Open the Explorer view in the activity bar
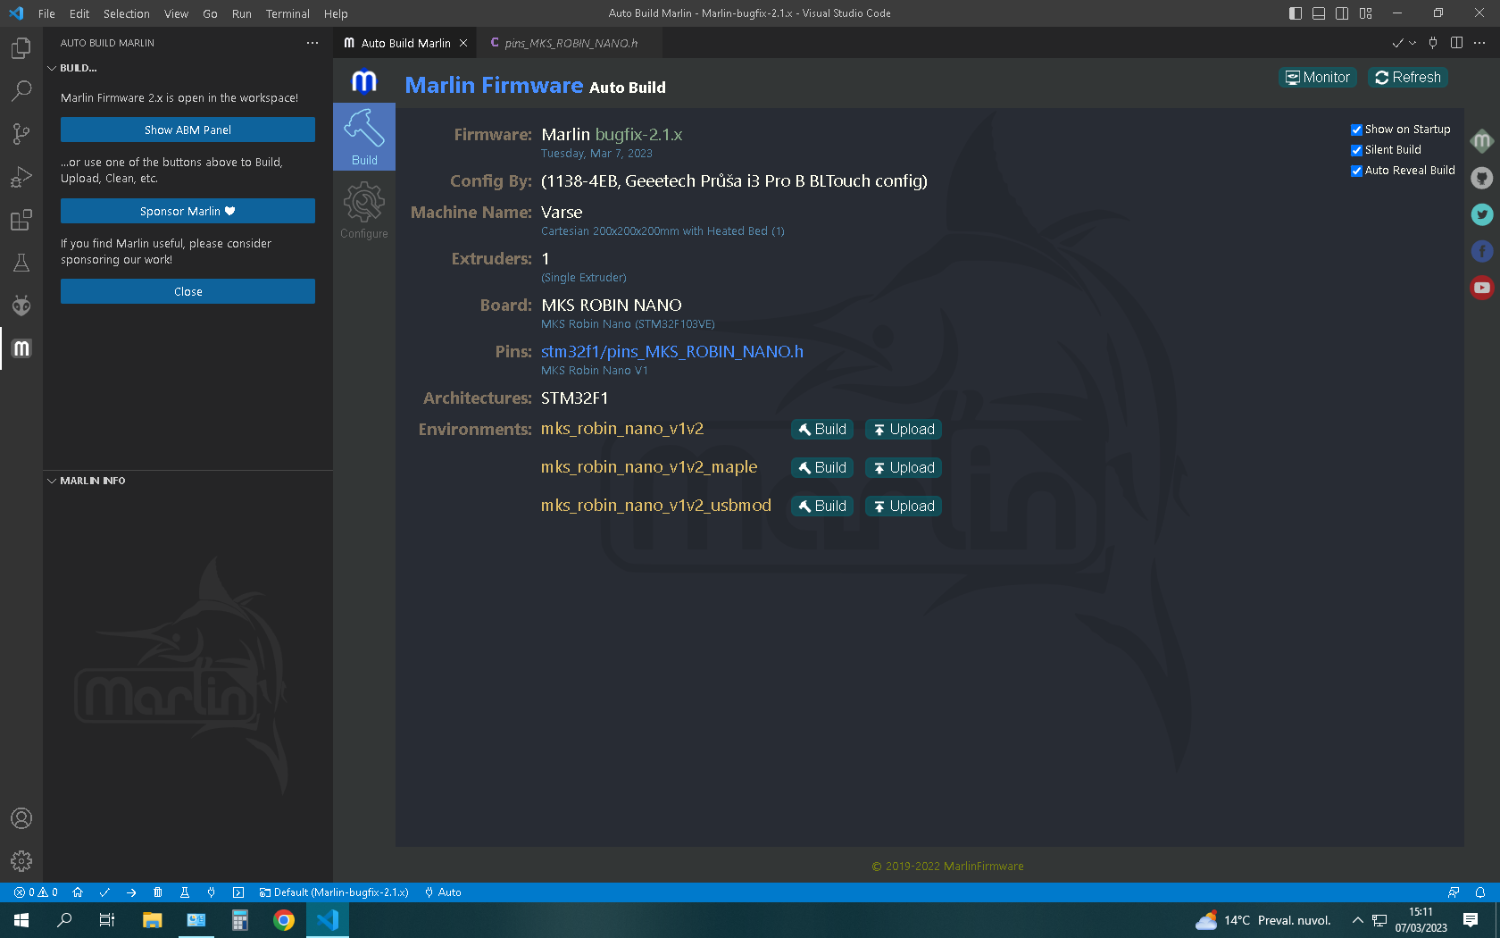1500x938 pixels. coord(21,48)
